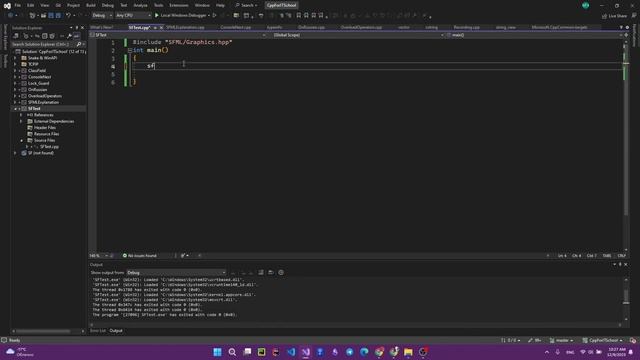Viewport: 640px width, 360px height.
Task: Switch to the What's New? tab
Action: coord(102,27)
